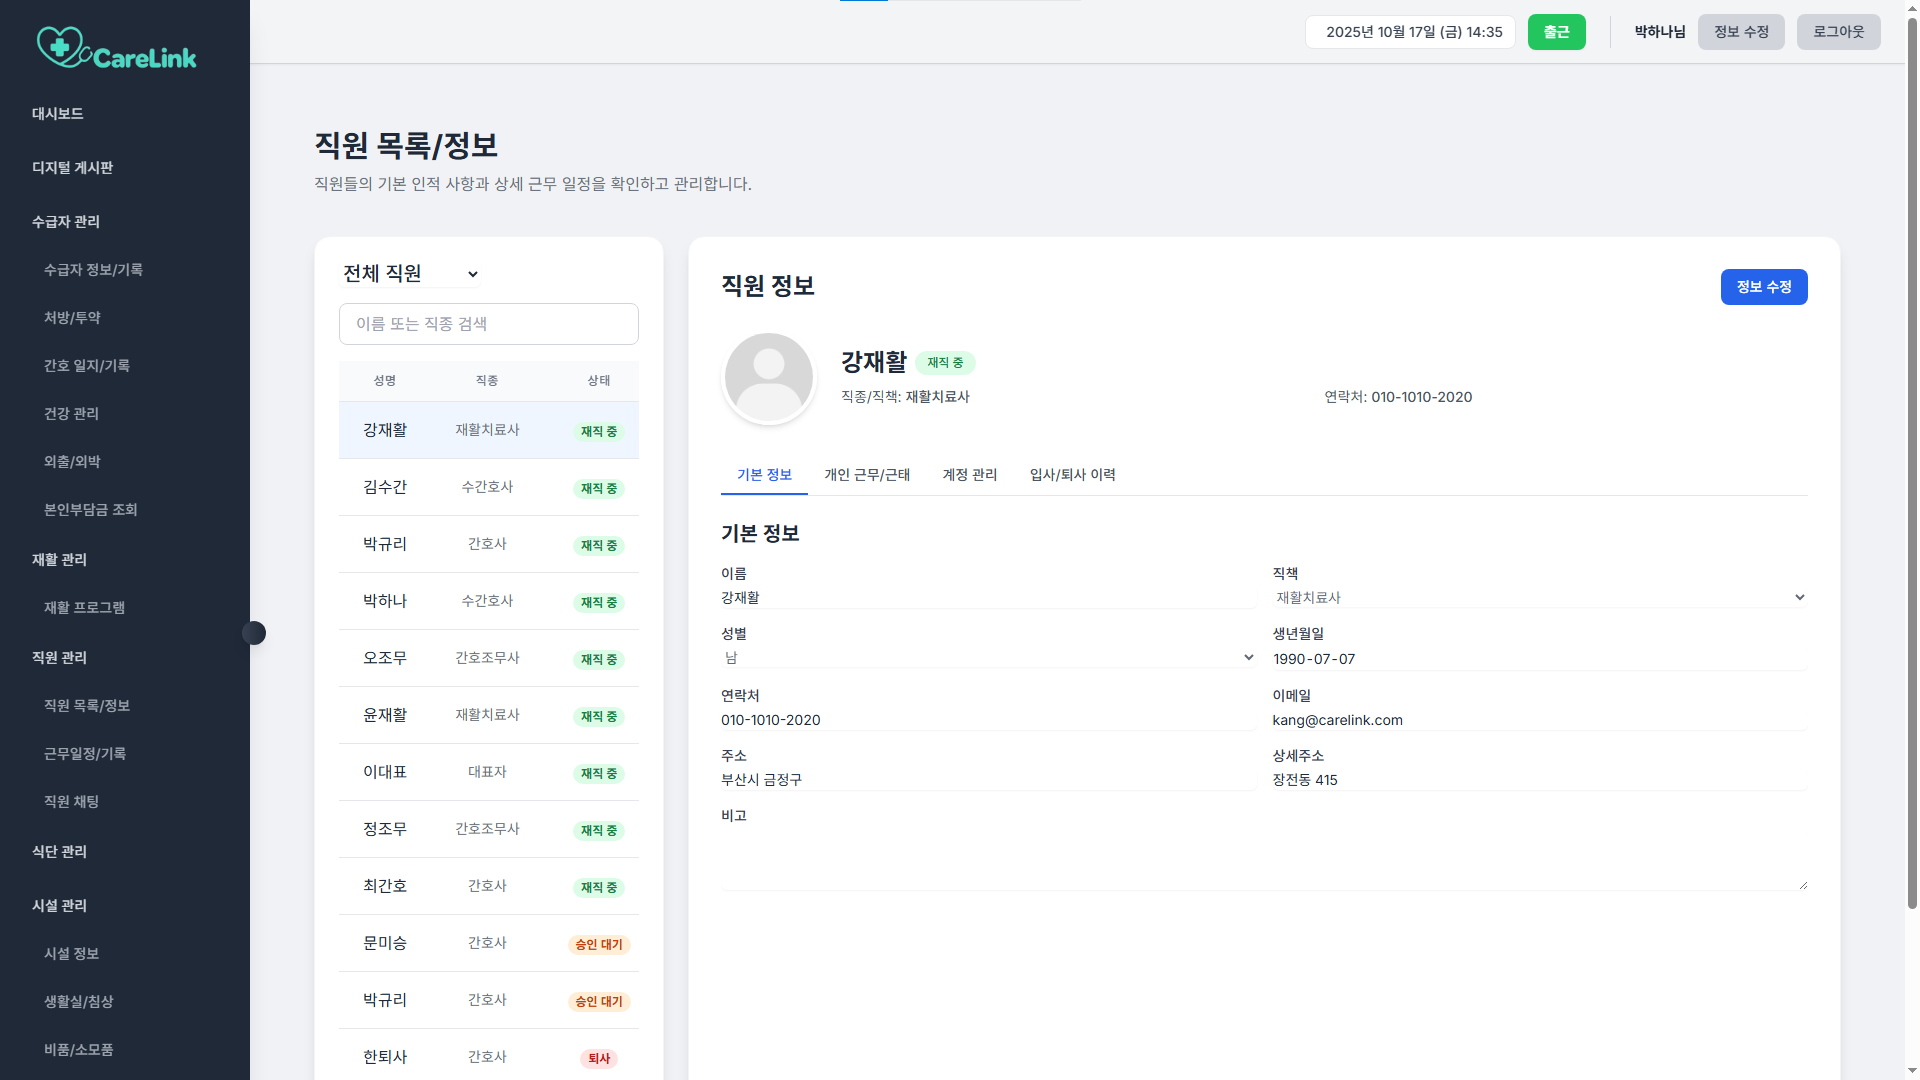Open 직원 목록/정보 sidebar item
The width and height of the screenshot is (1920, 1080).
click(87, 706)
